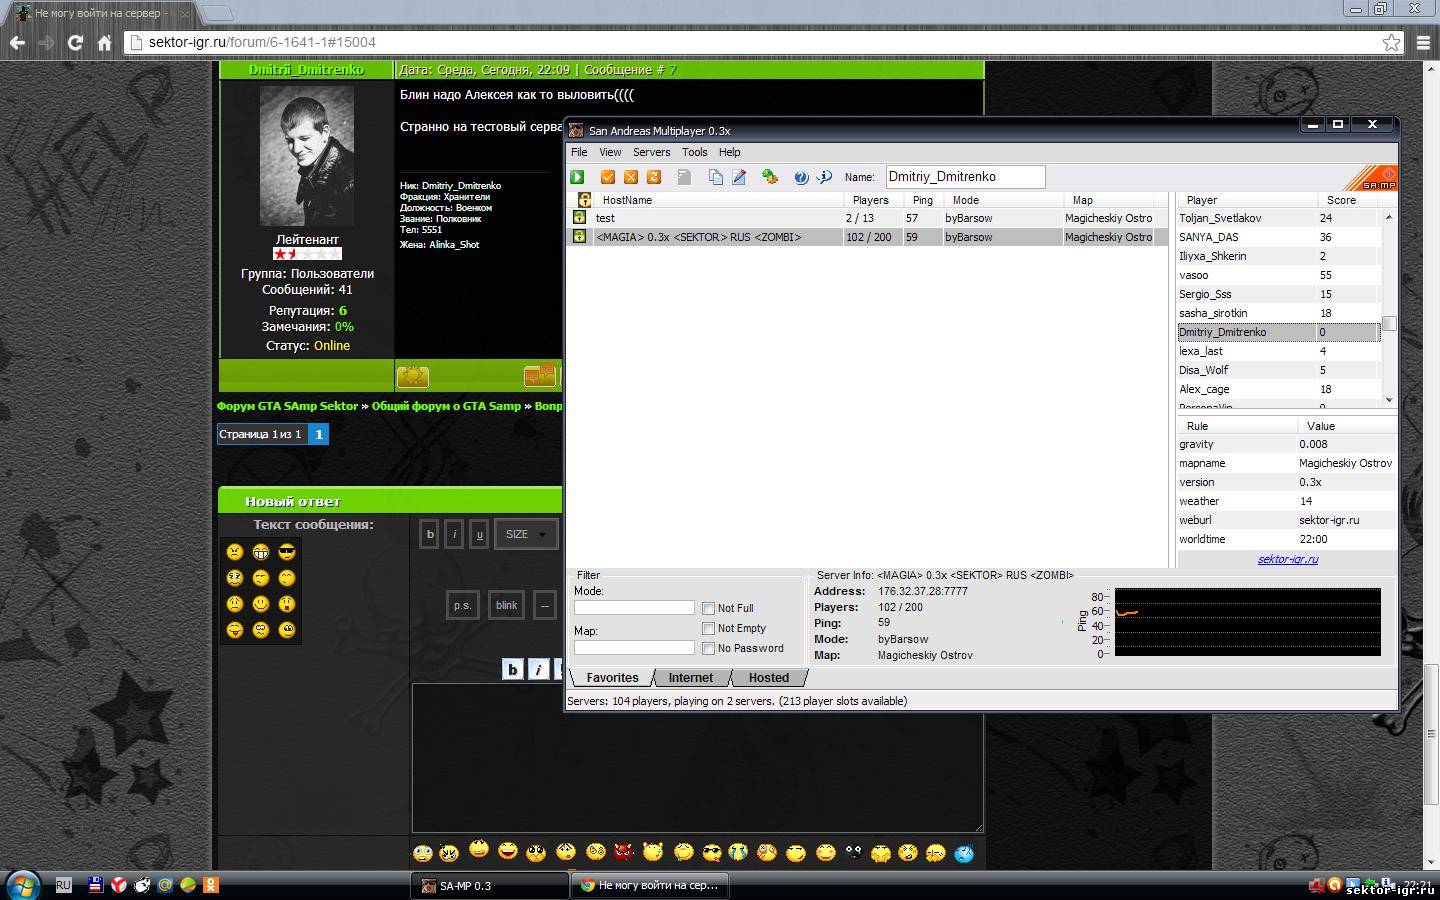This screenshot has height=900, width=1440.
Task: Click the green Connect play icon in SA-MP
Action: coord(577,177)
